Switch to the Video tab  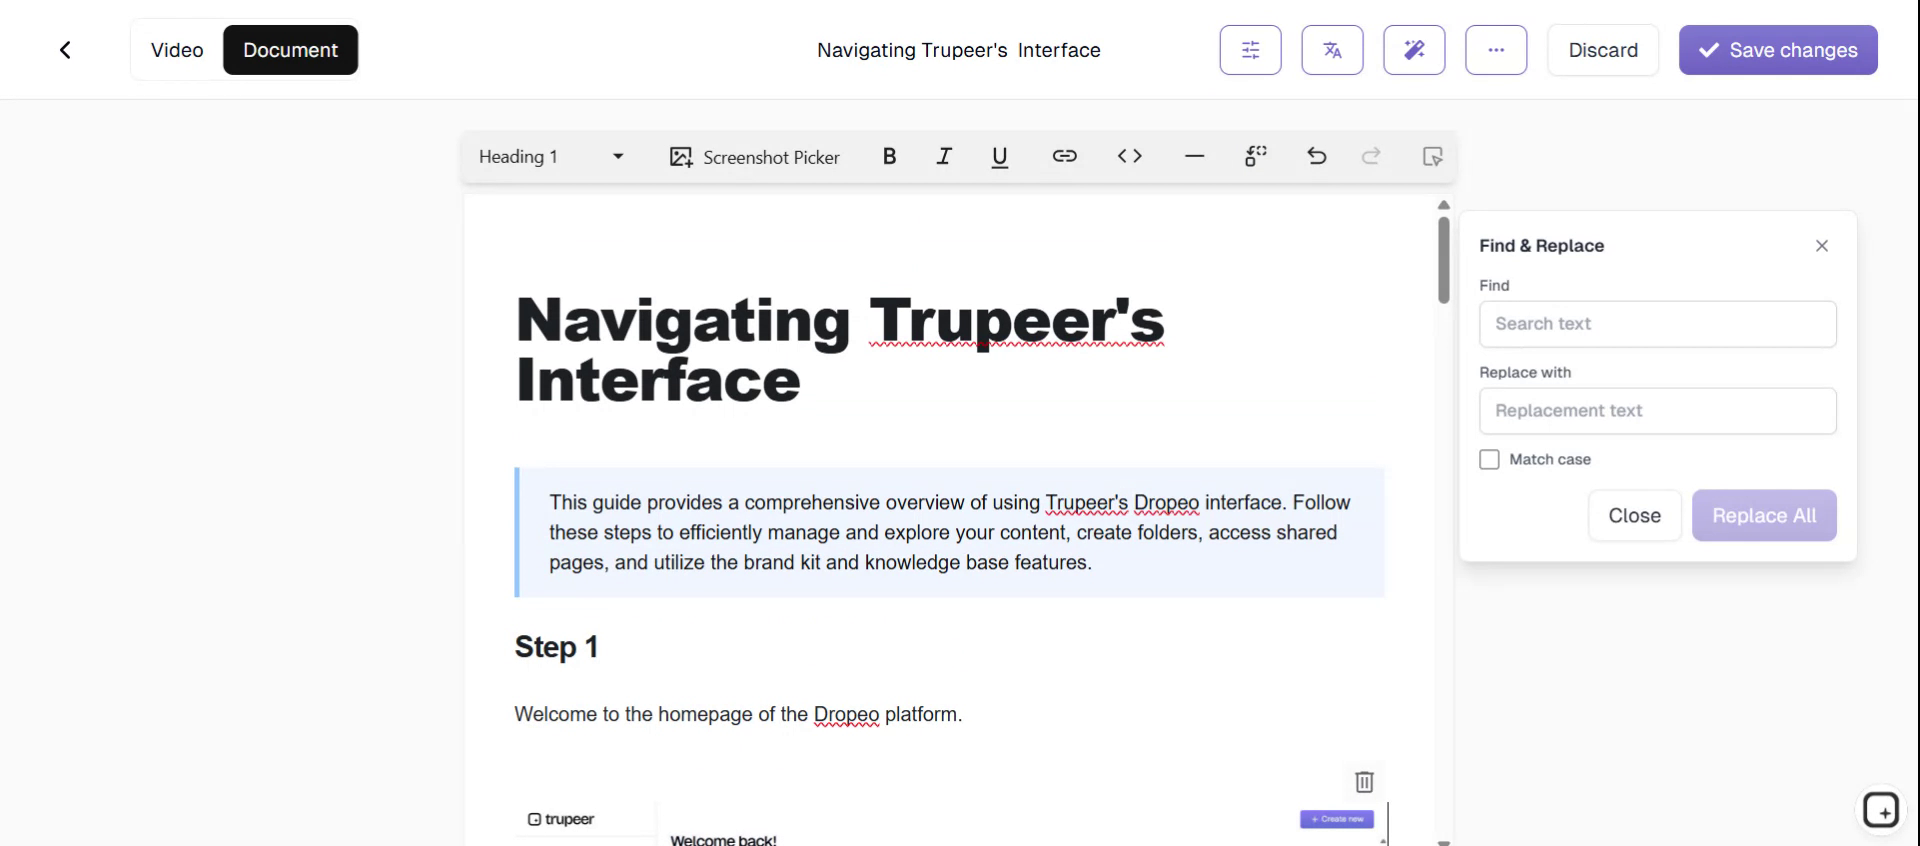click(177, 50)
